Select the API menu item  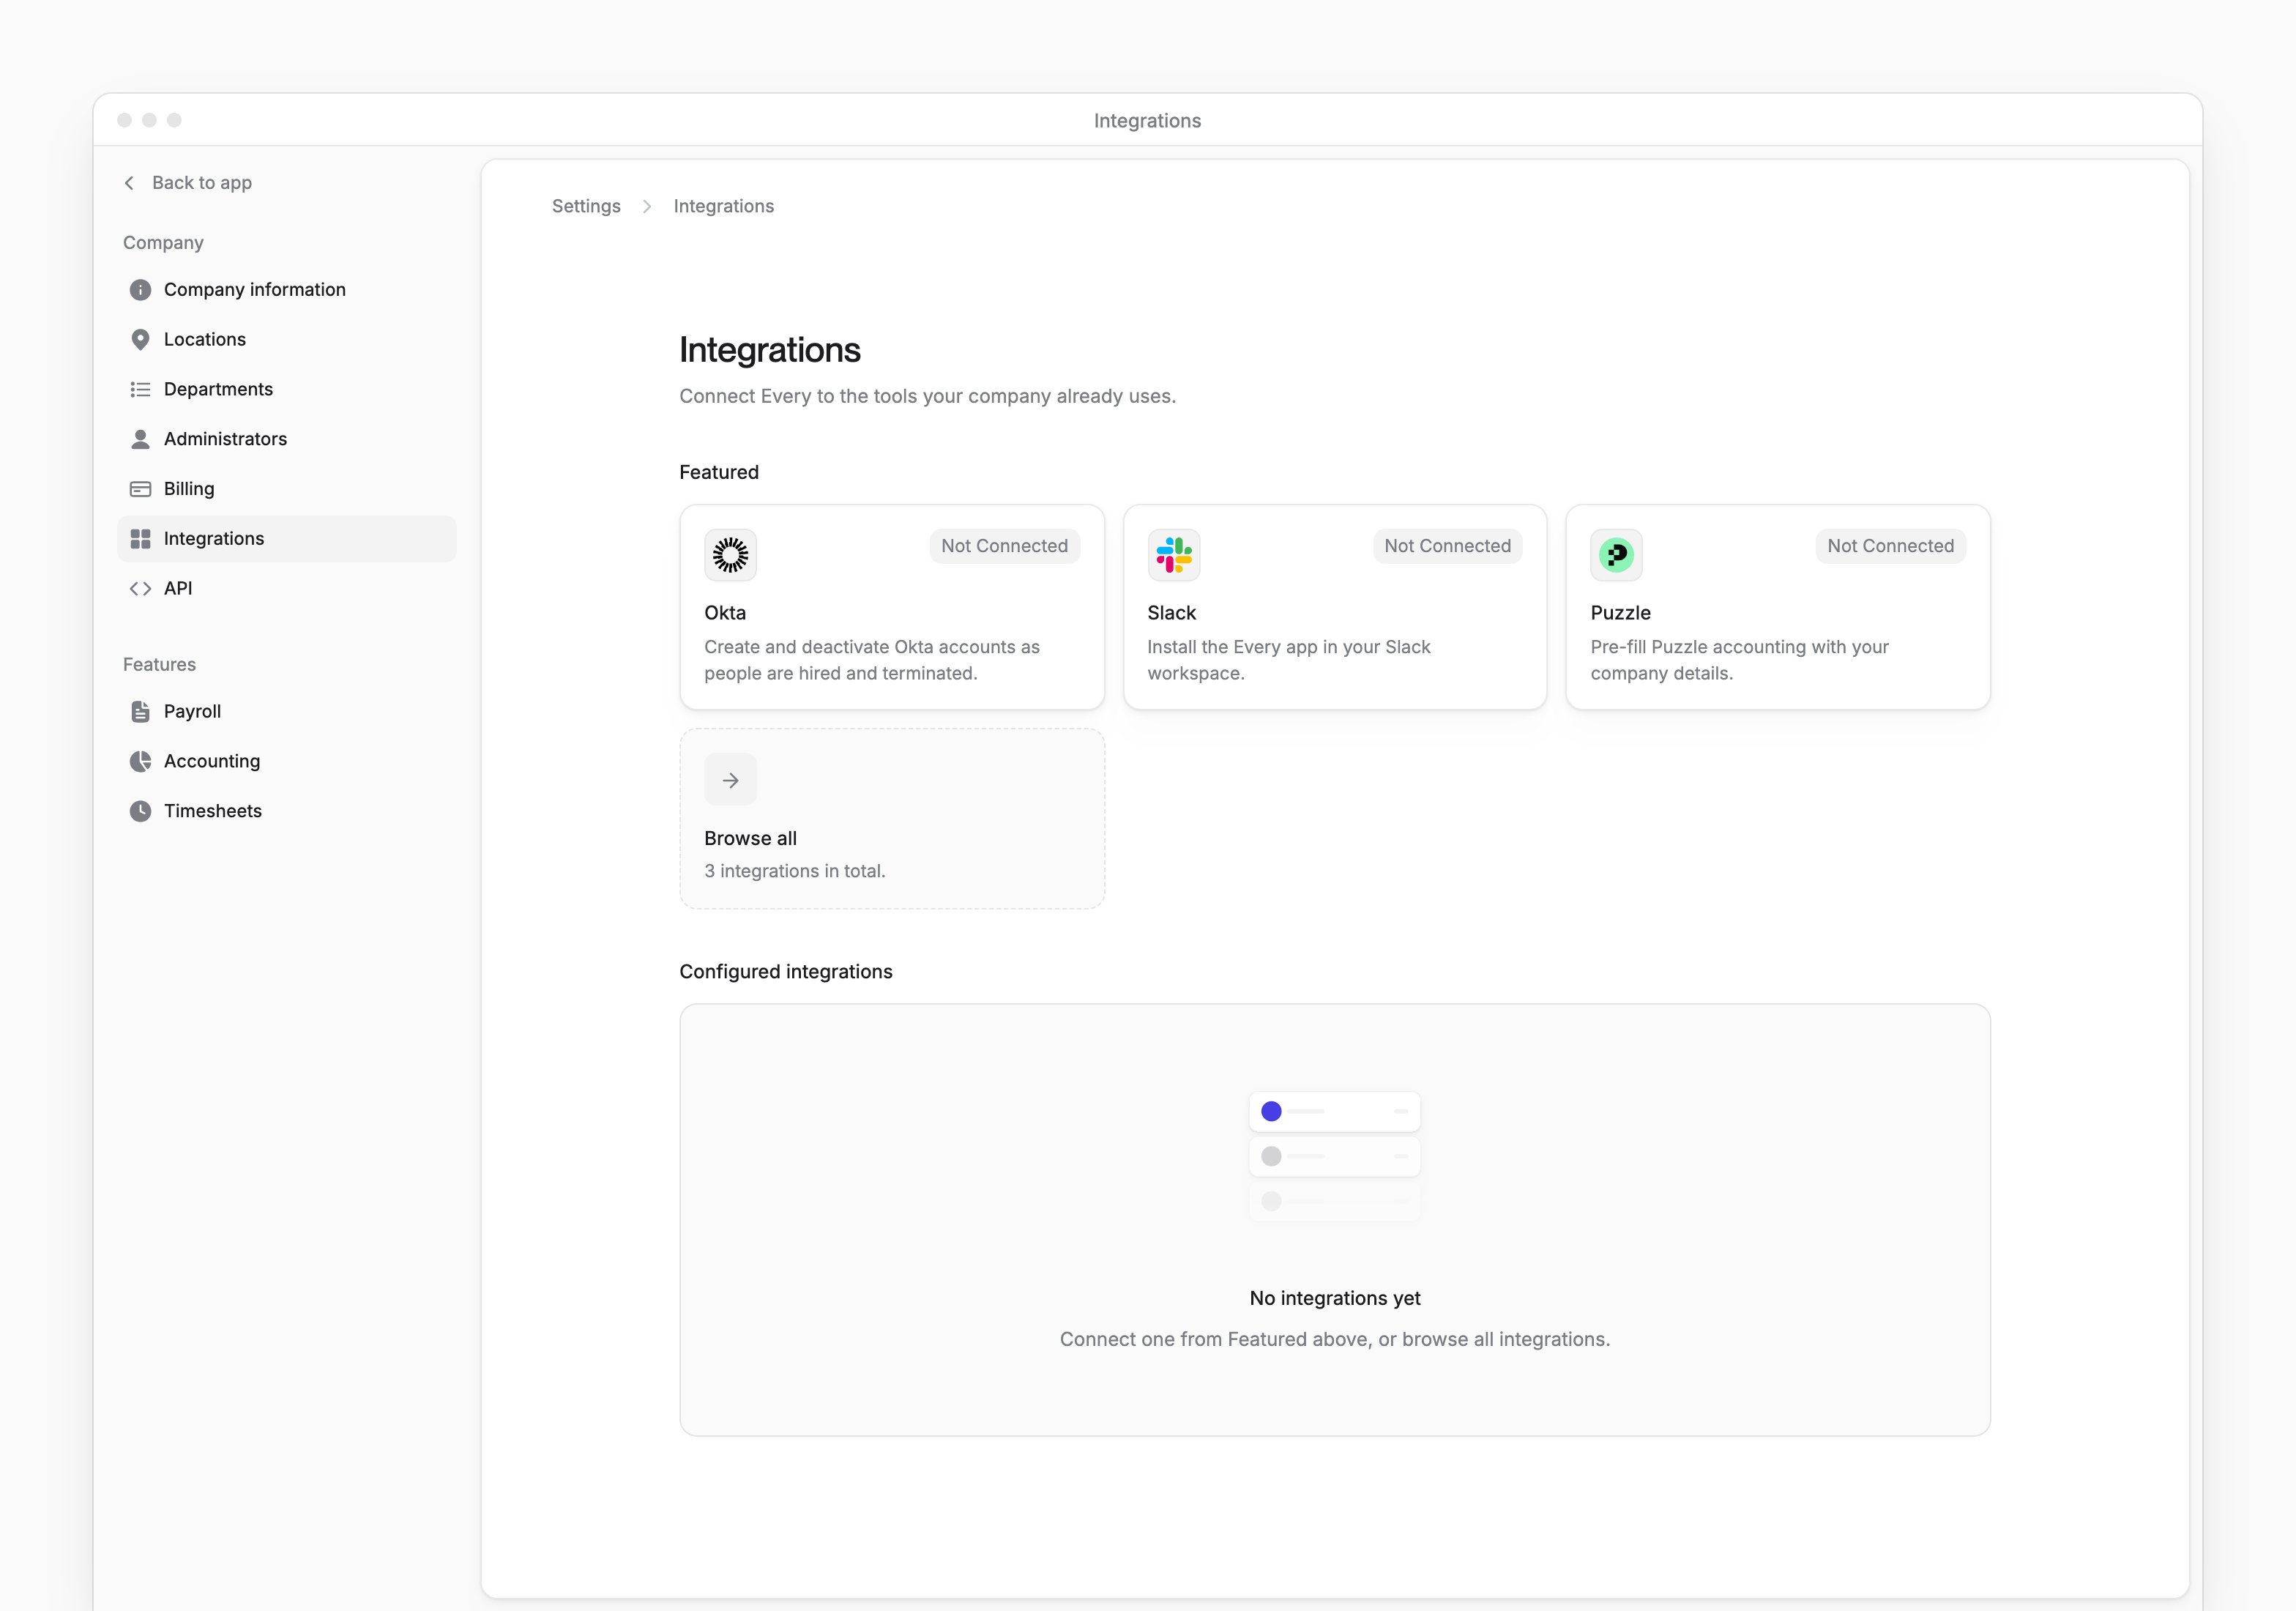[x=287, y=589]
